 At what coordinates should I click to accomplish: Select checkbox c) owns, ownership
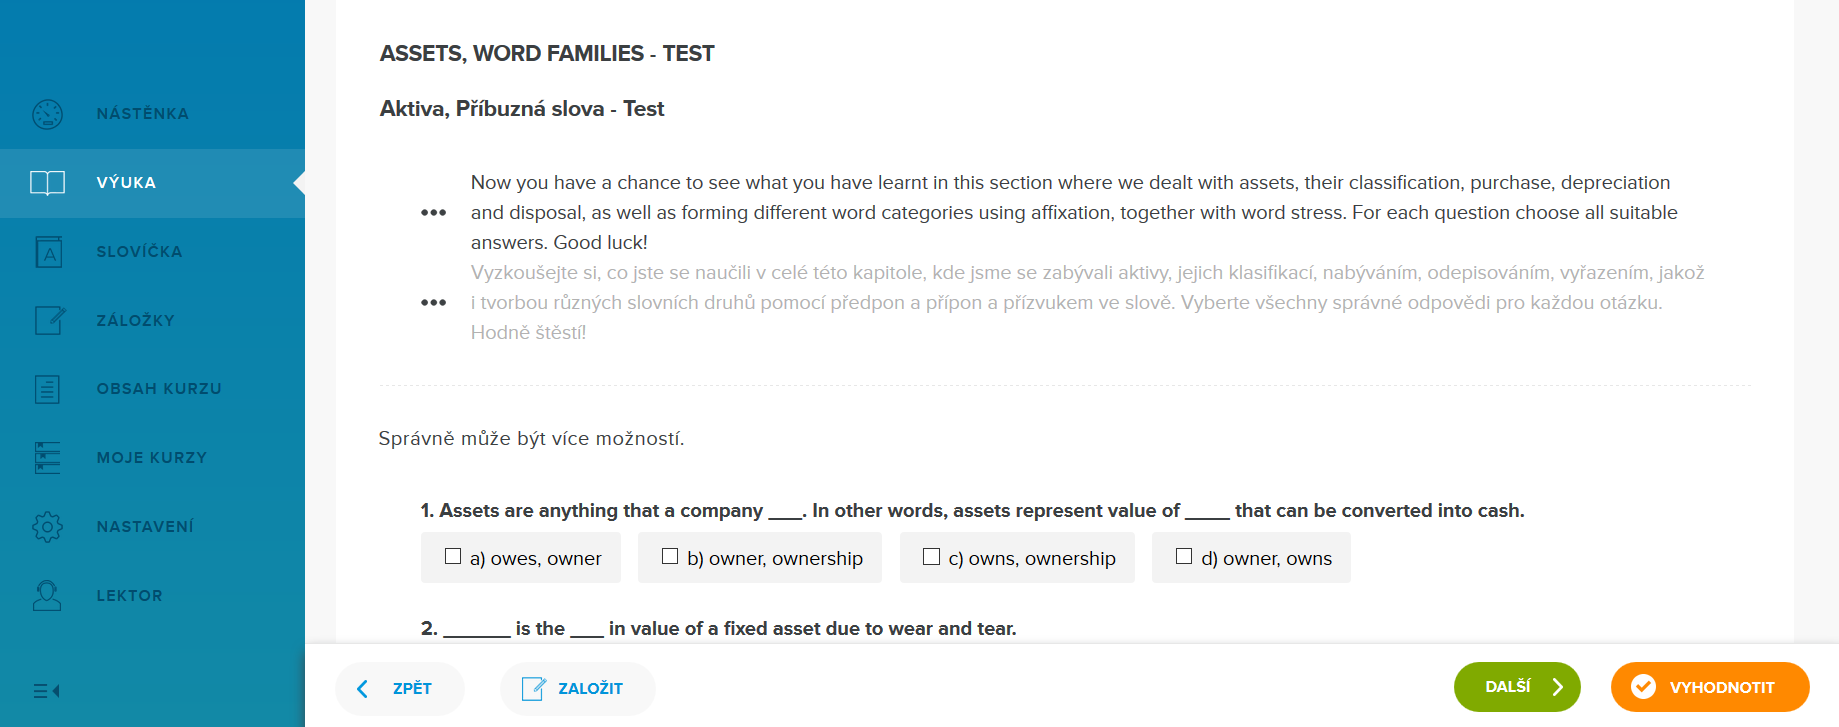[931, 557]
